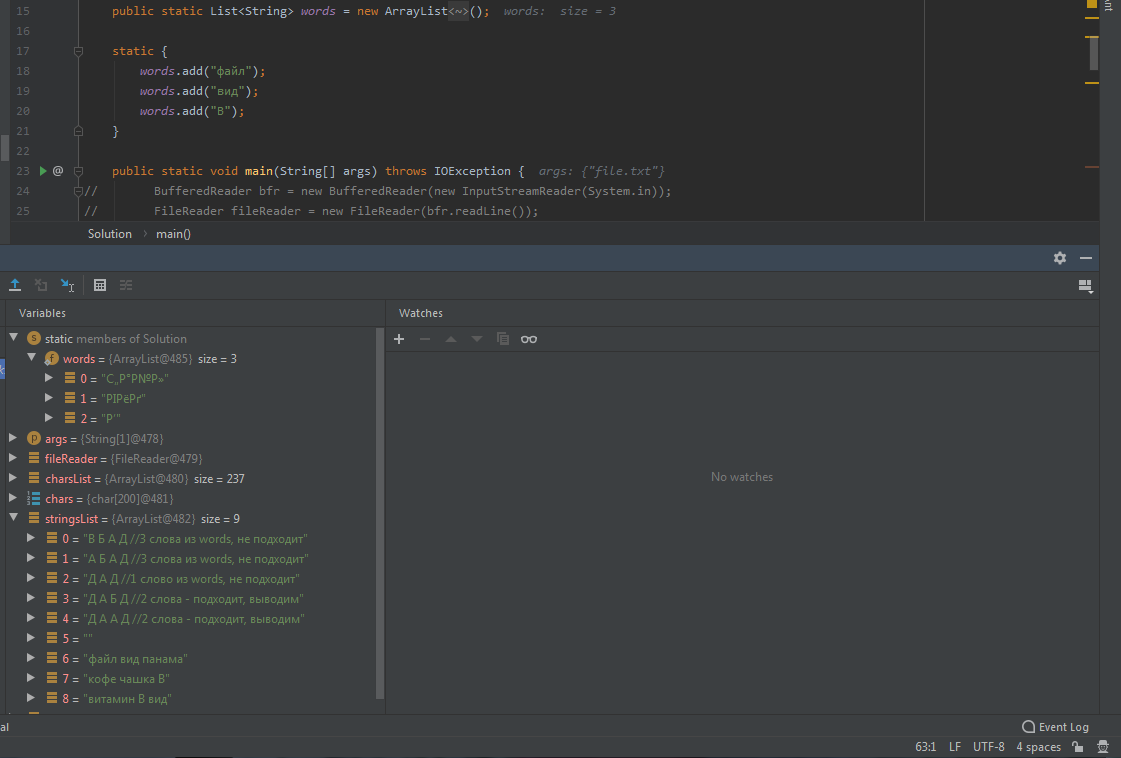The width and height of the screenshot is (1121, 758).
Task: Collapse the stringsList variable node
Action: (13, 518)
